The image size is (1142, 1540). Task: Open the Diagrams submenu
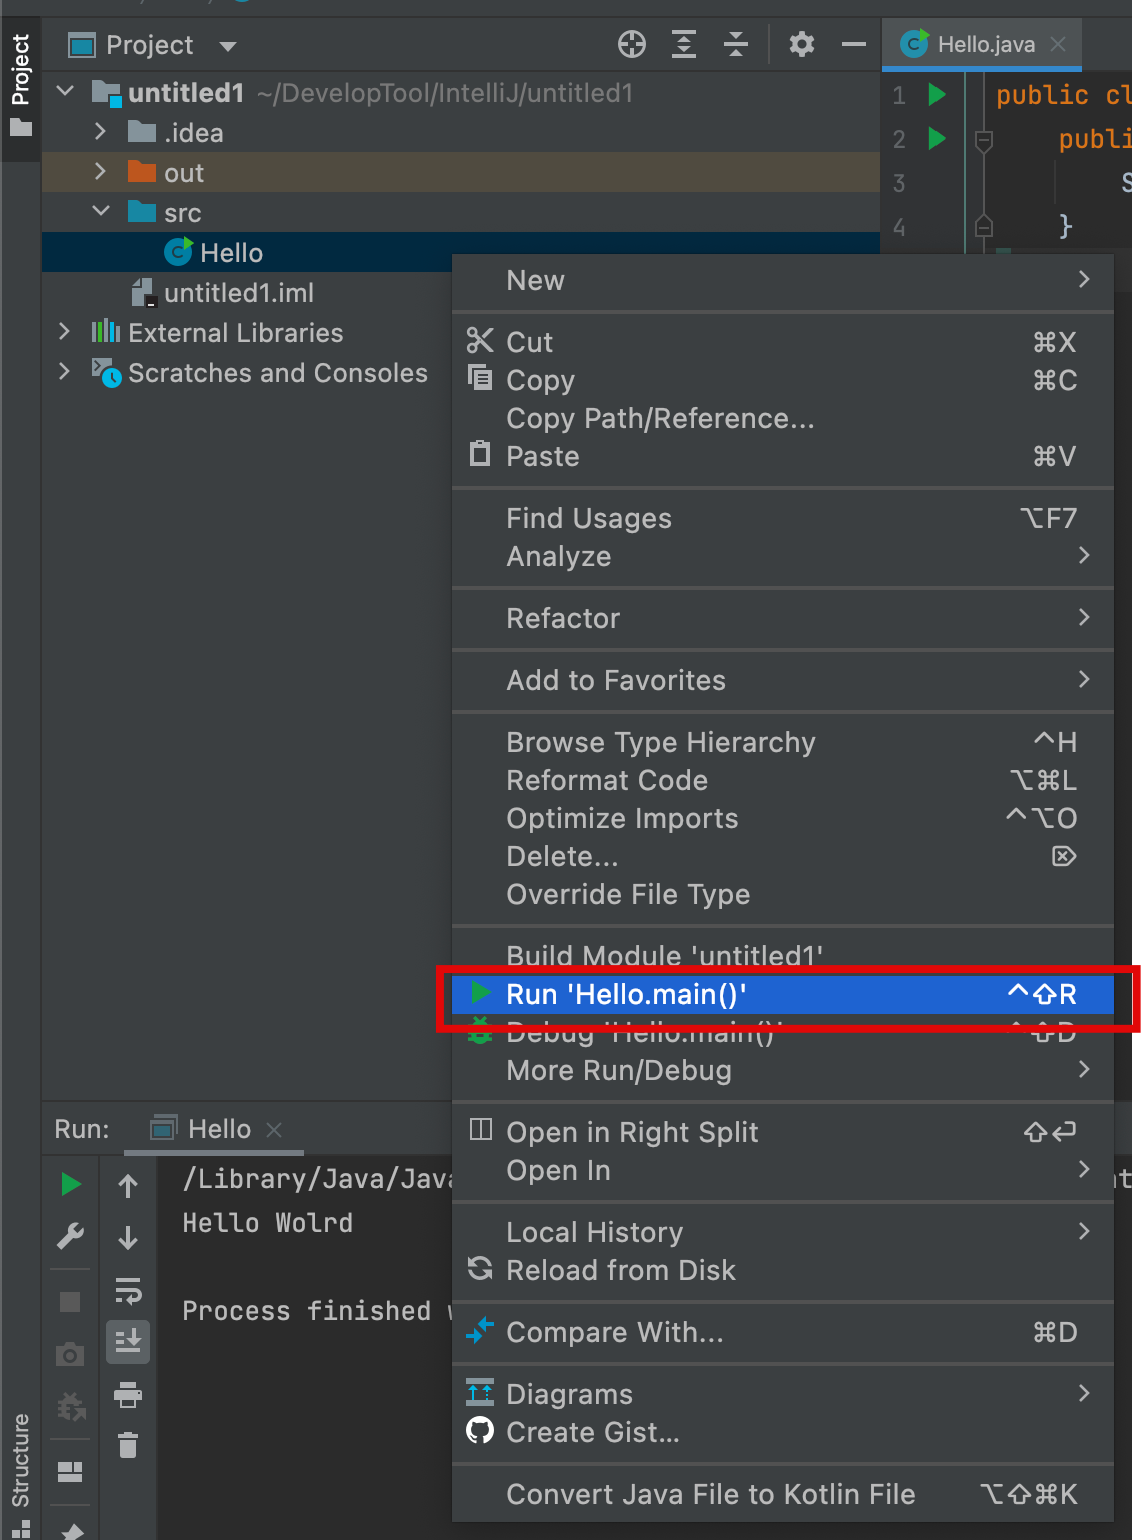tap(783, 1394)
